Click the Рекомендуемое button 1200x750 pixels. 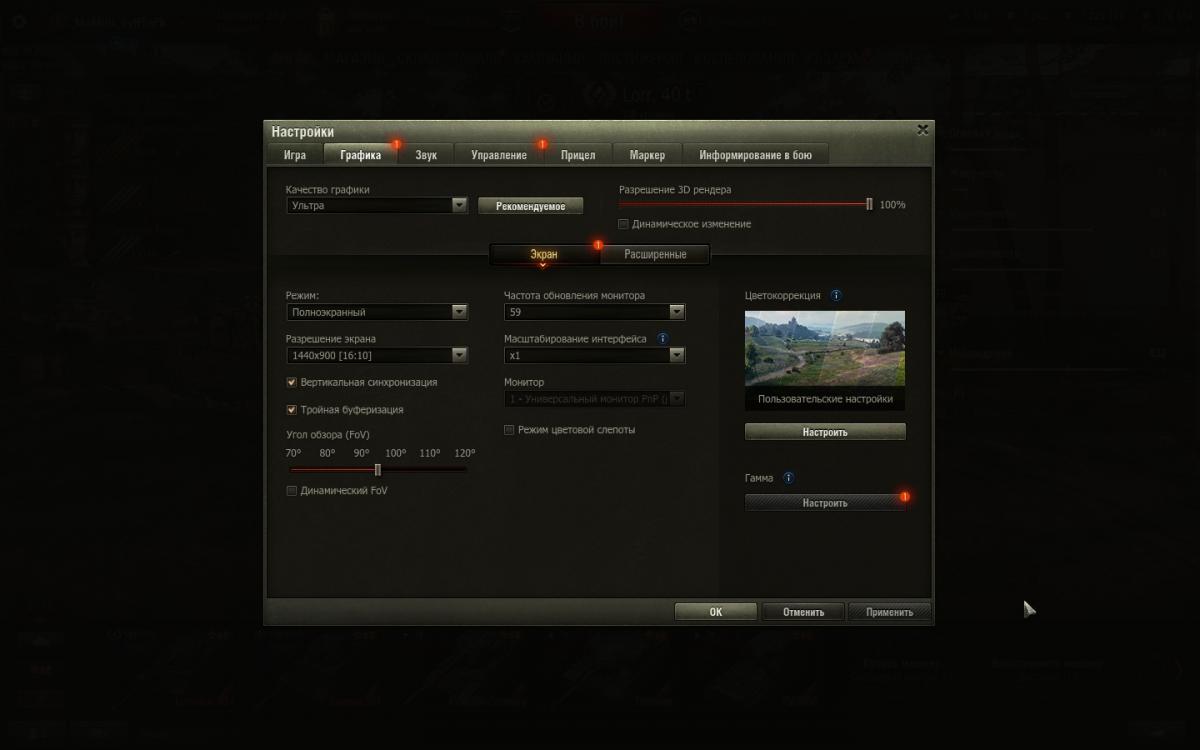coord(530,206)
